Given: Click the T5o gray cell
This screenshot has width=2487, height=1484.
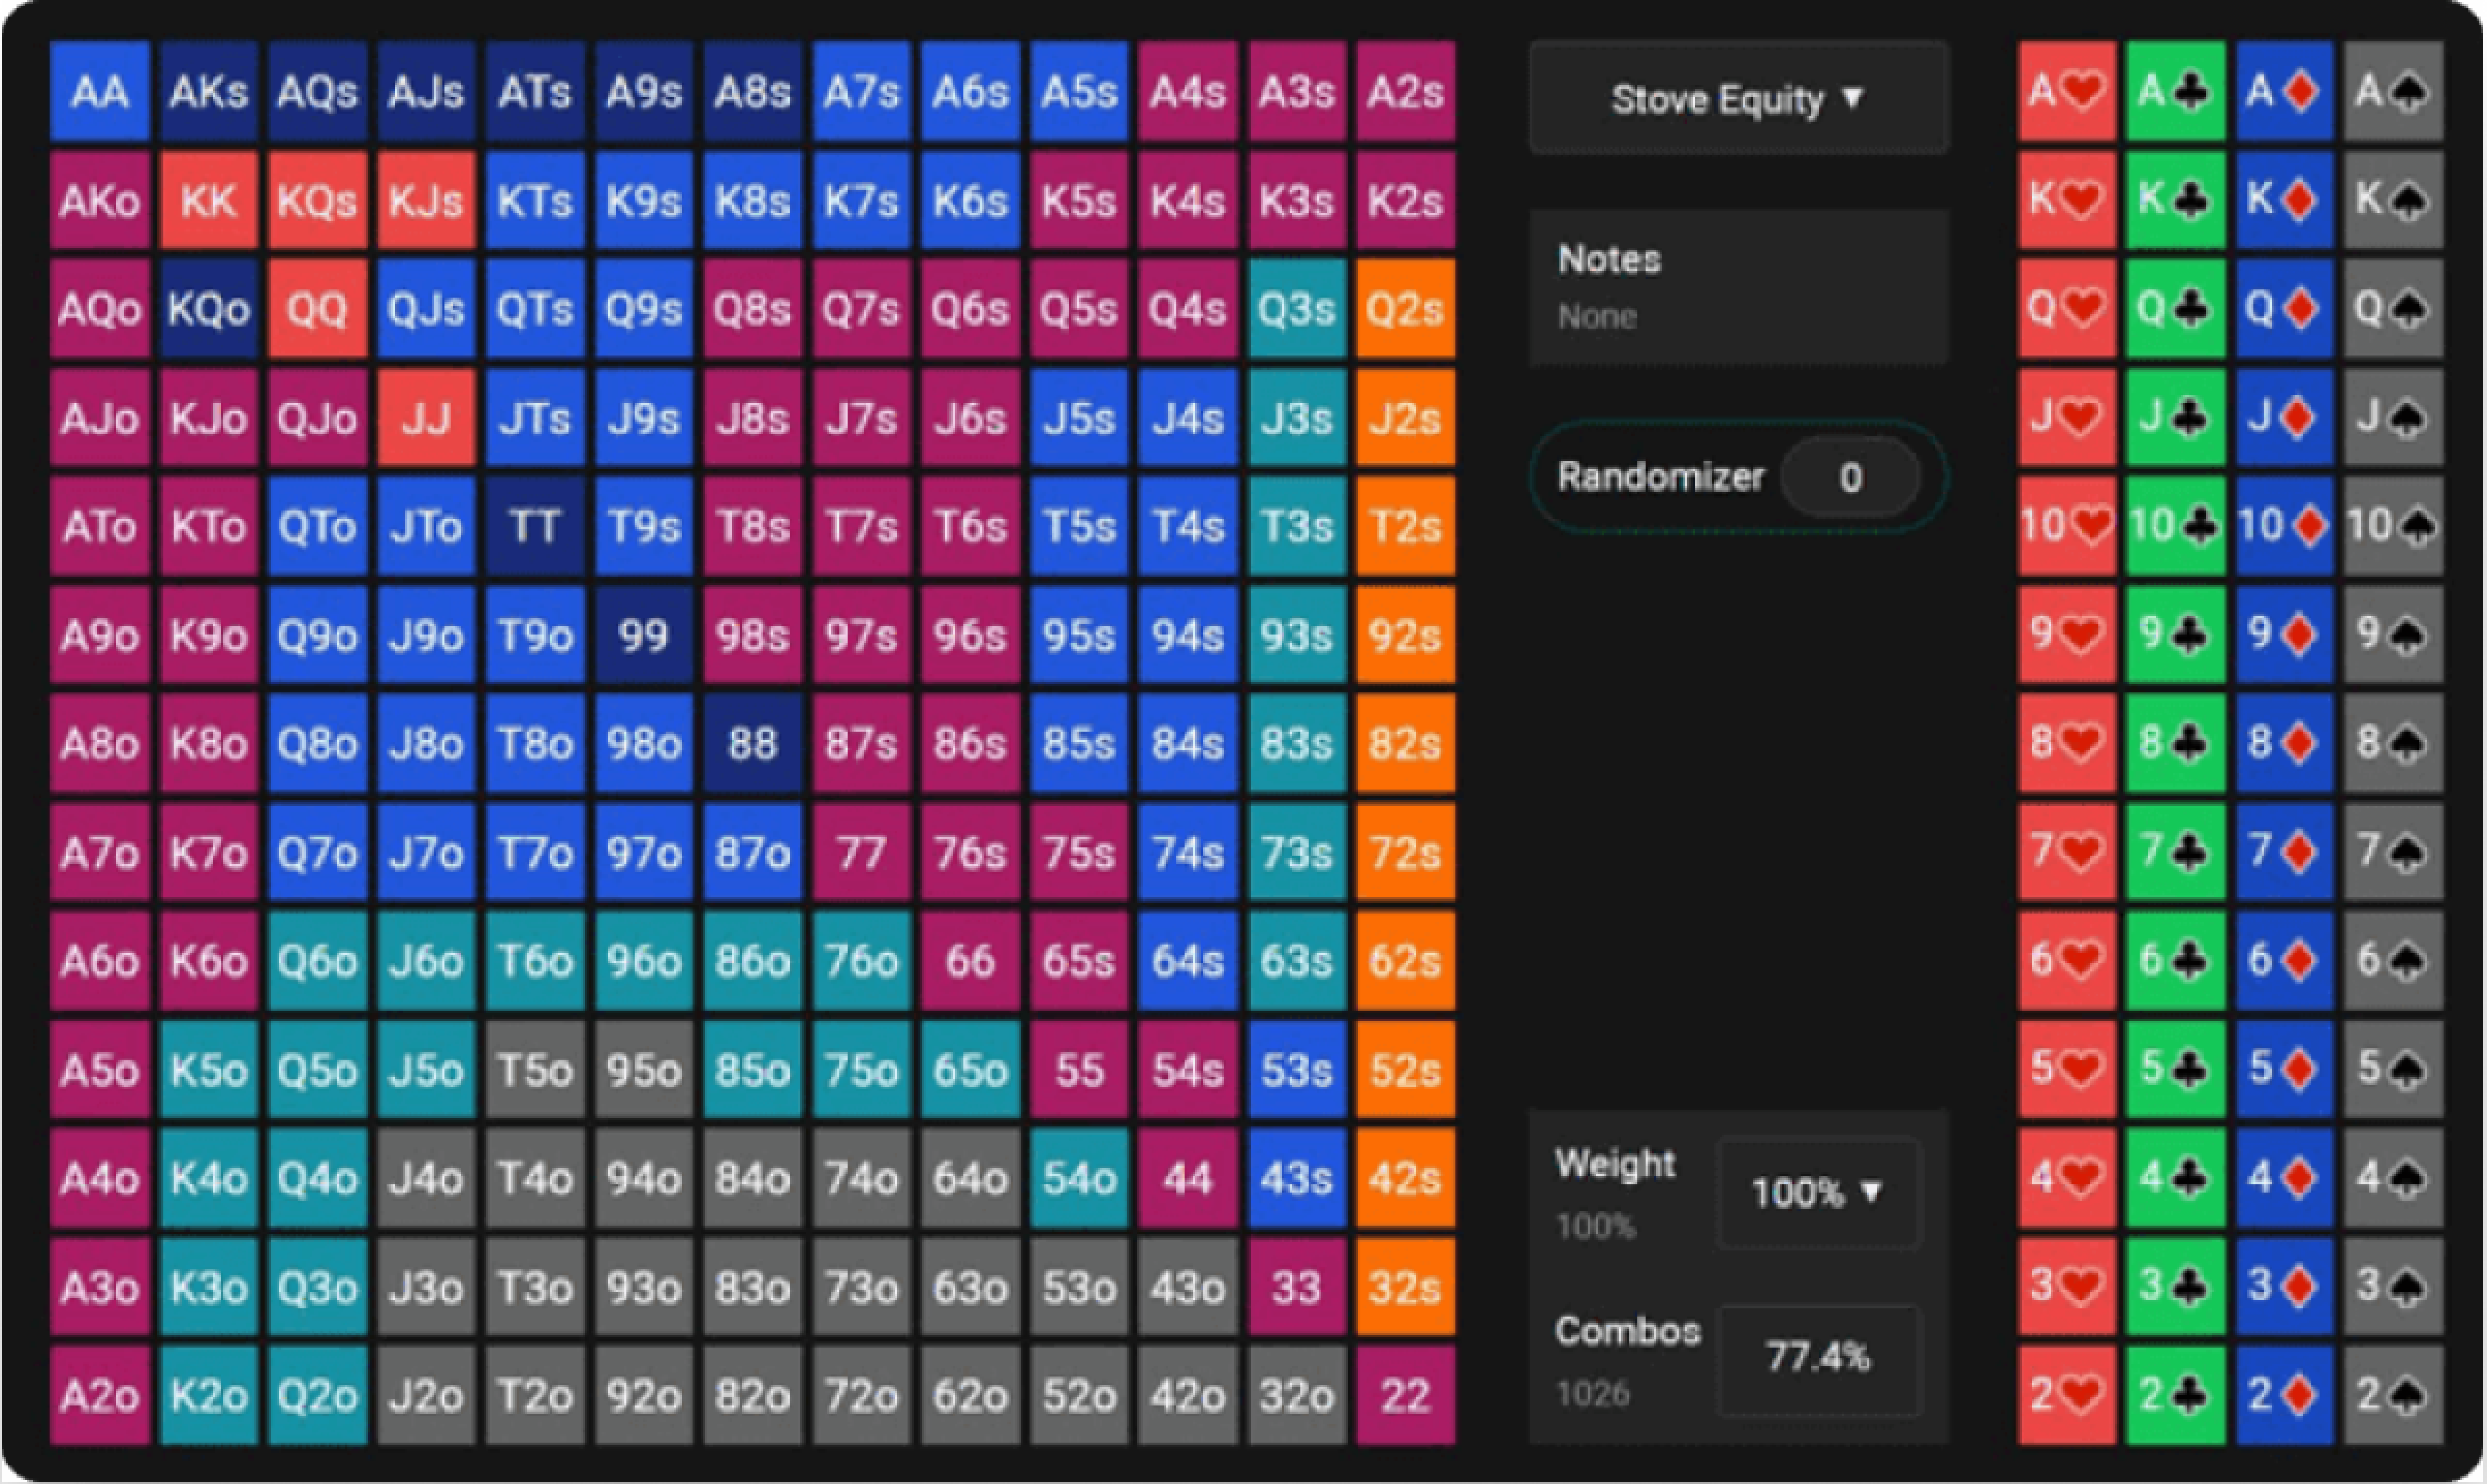Looking at the screenshot, I should 536,1070.
